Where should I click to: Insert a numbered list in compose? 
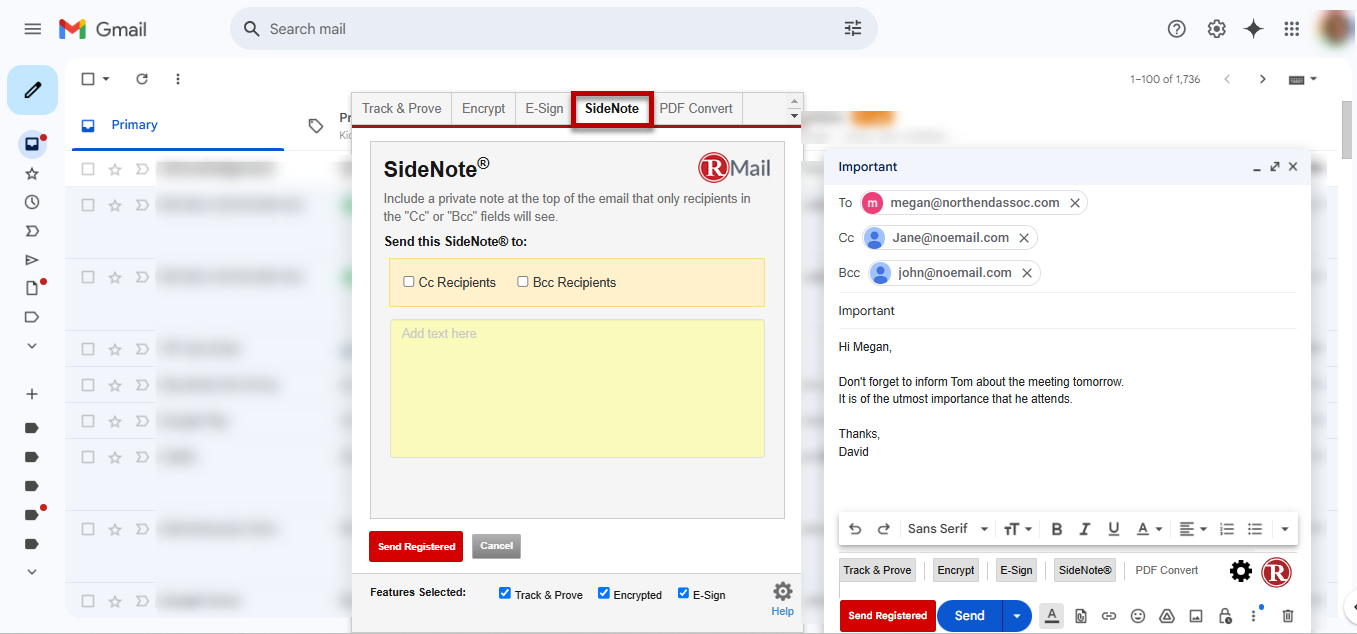(1227, 529)
